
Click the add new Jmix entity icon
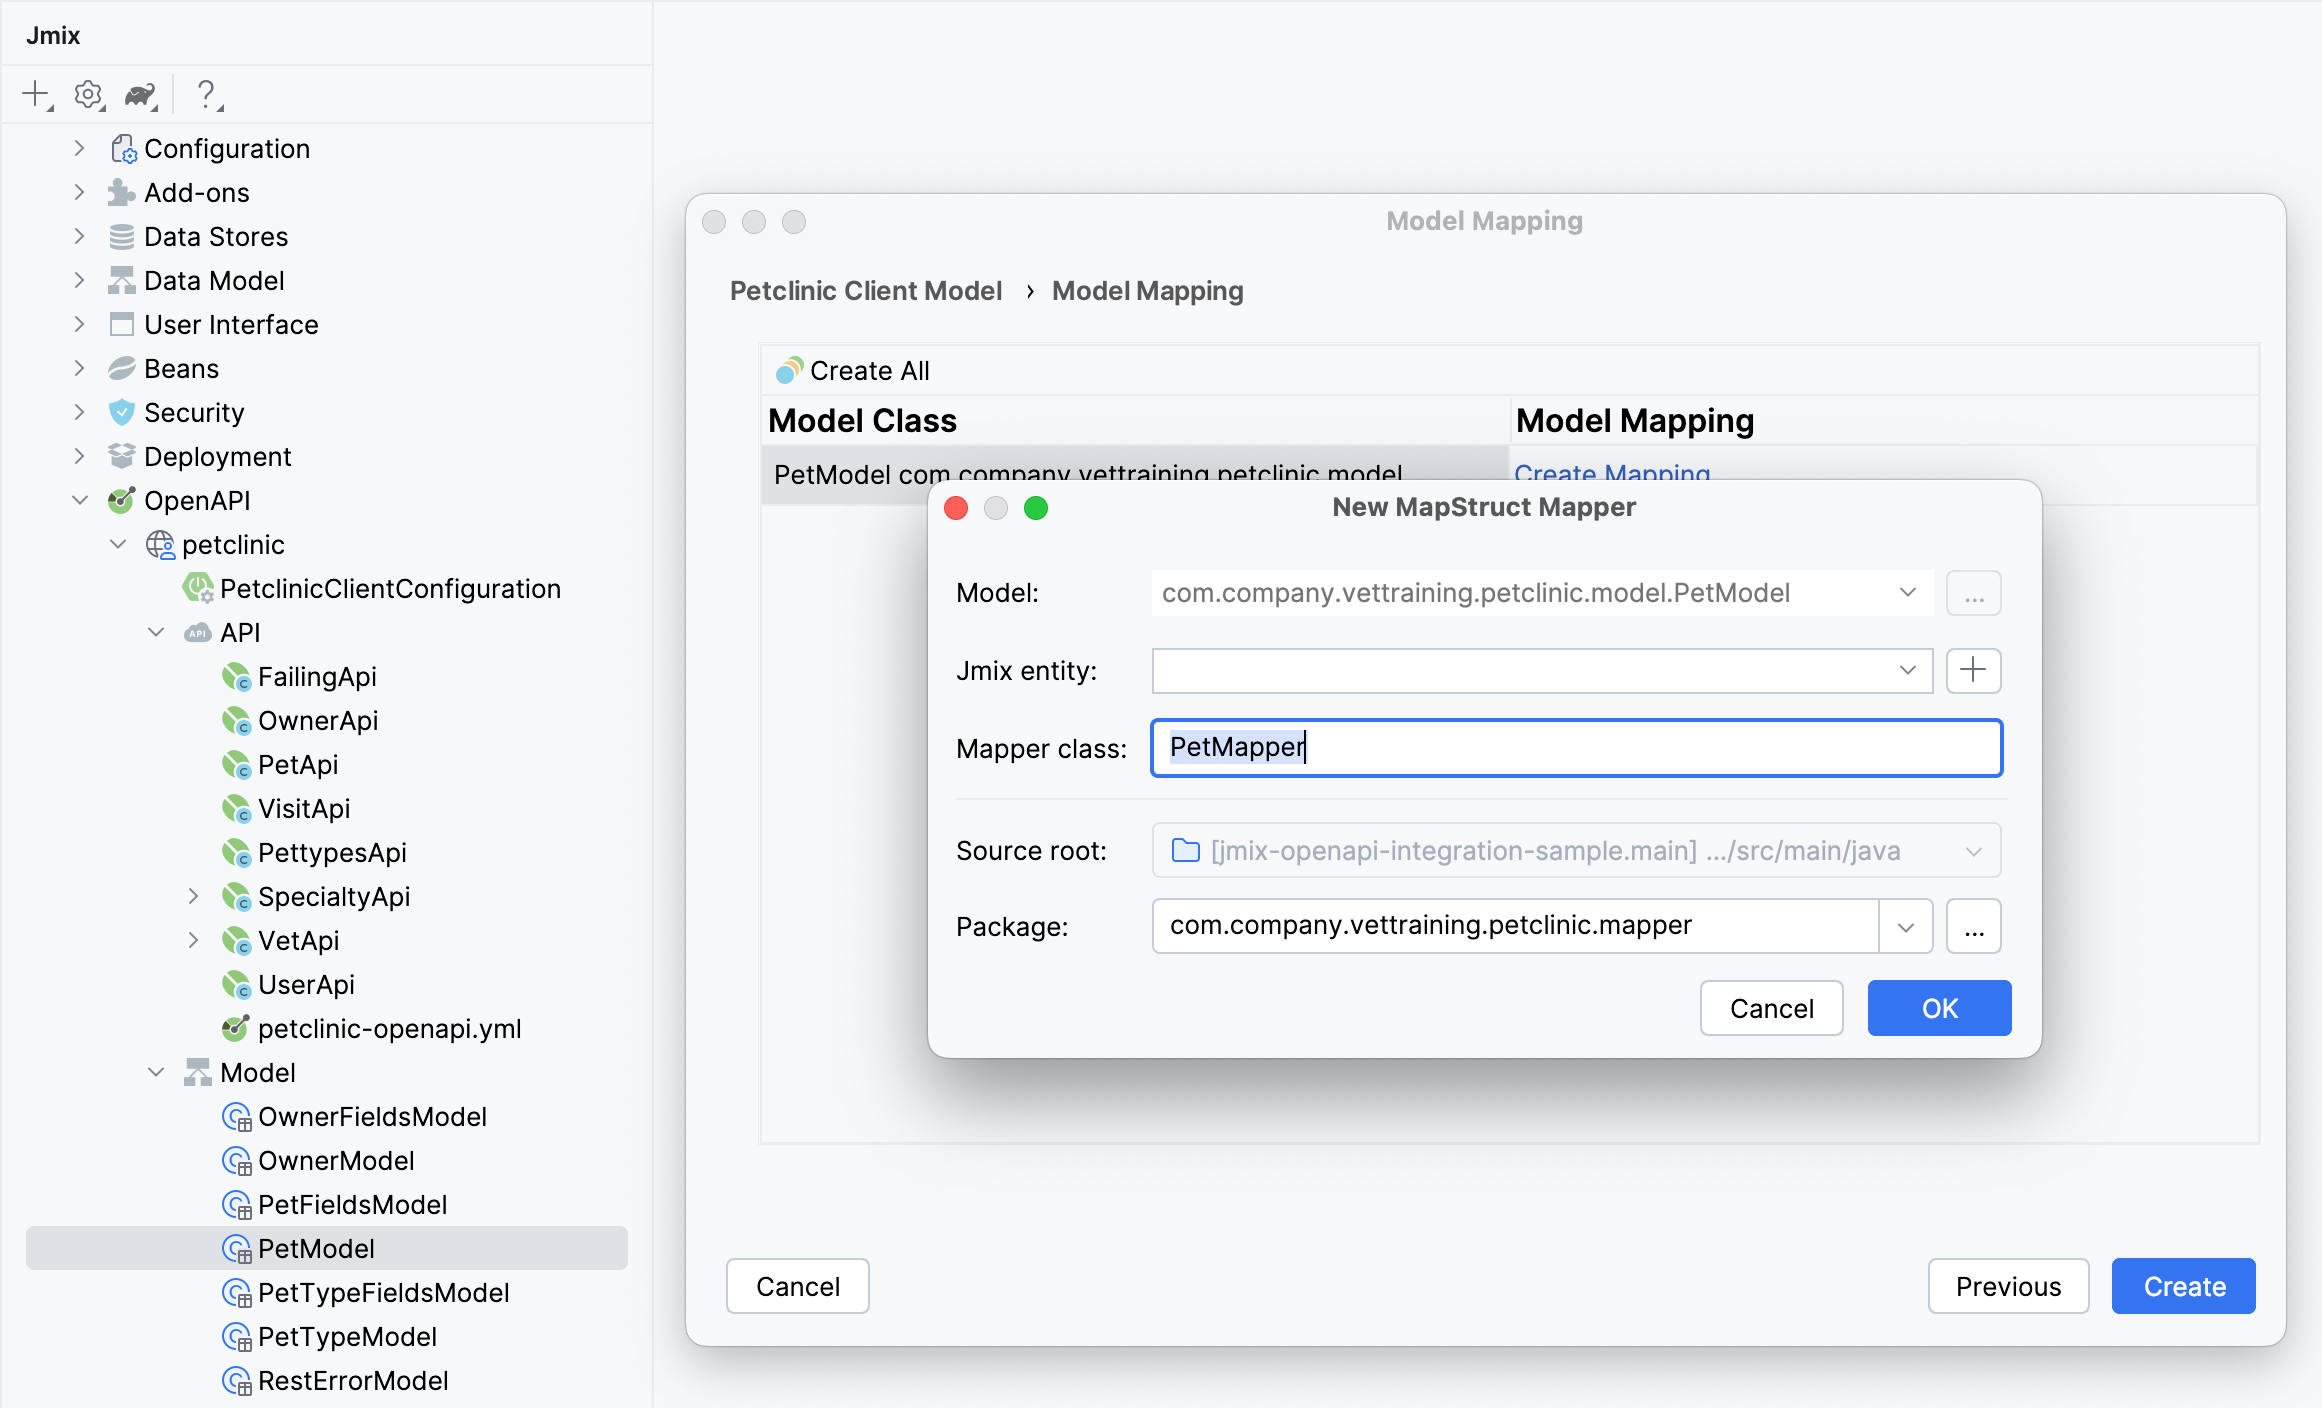[x=1974, y=668]
